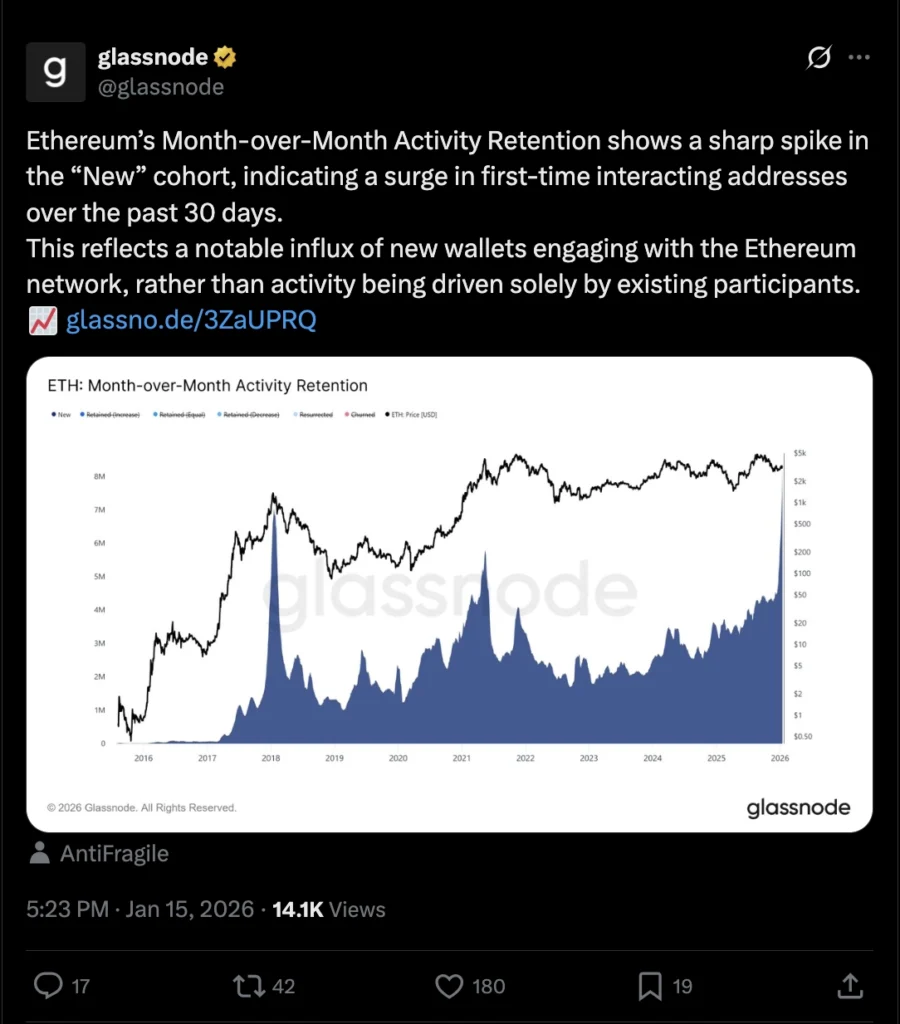900x1024 pixels.
Task: Click the gold verified badge
Action: click(225, 57)
